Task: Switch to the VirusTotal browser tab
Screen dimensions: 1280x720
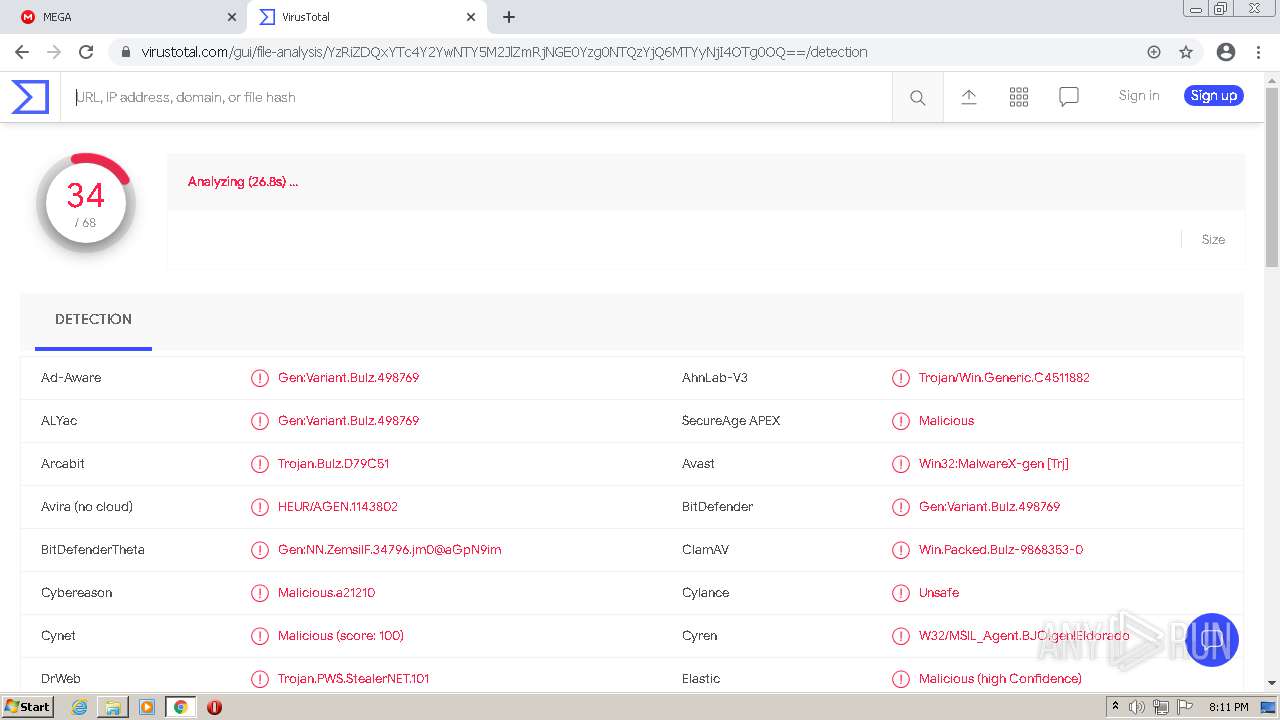Action: 366,17
